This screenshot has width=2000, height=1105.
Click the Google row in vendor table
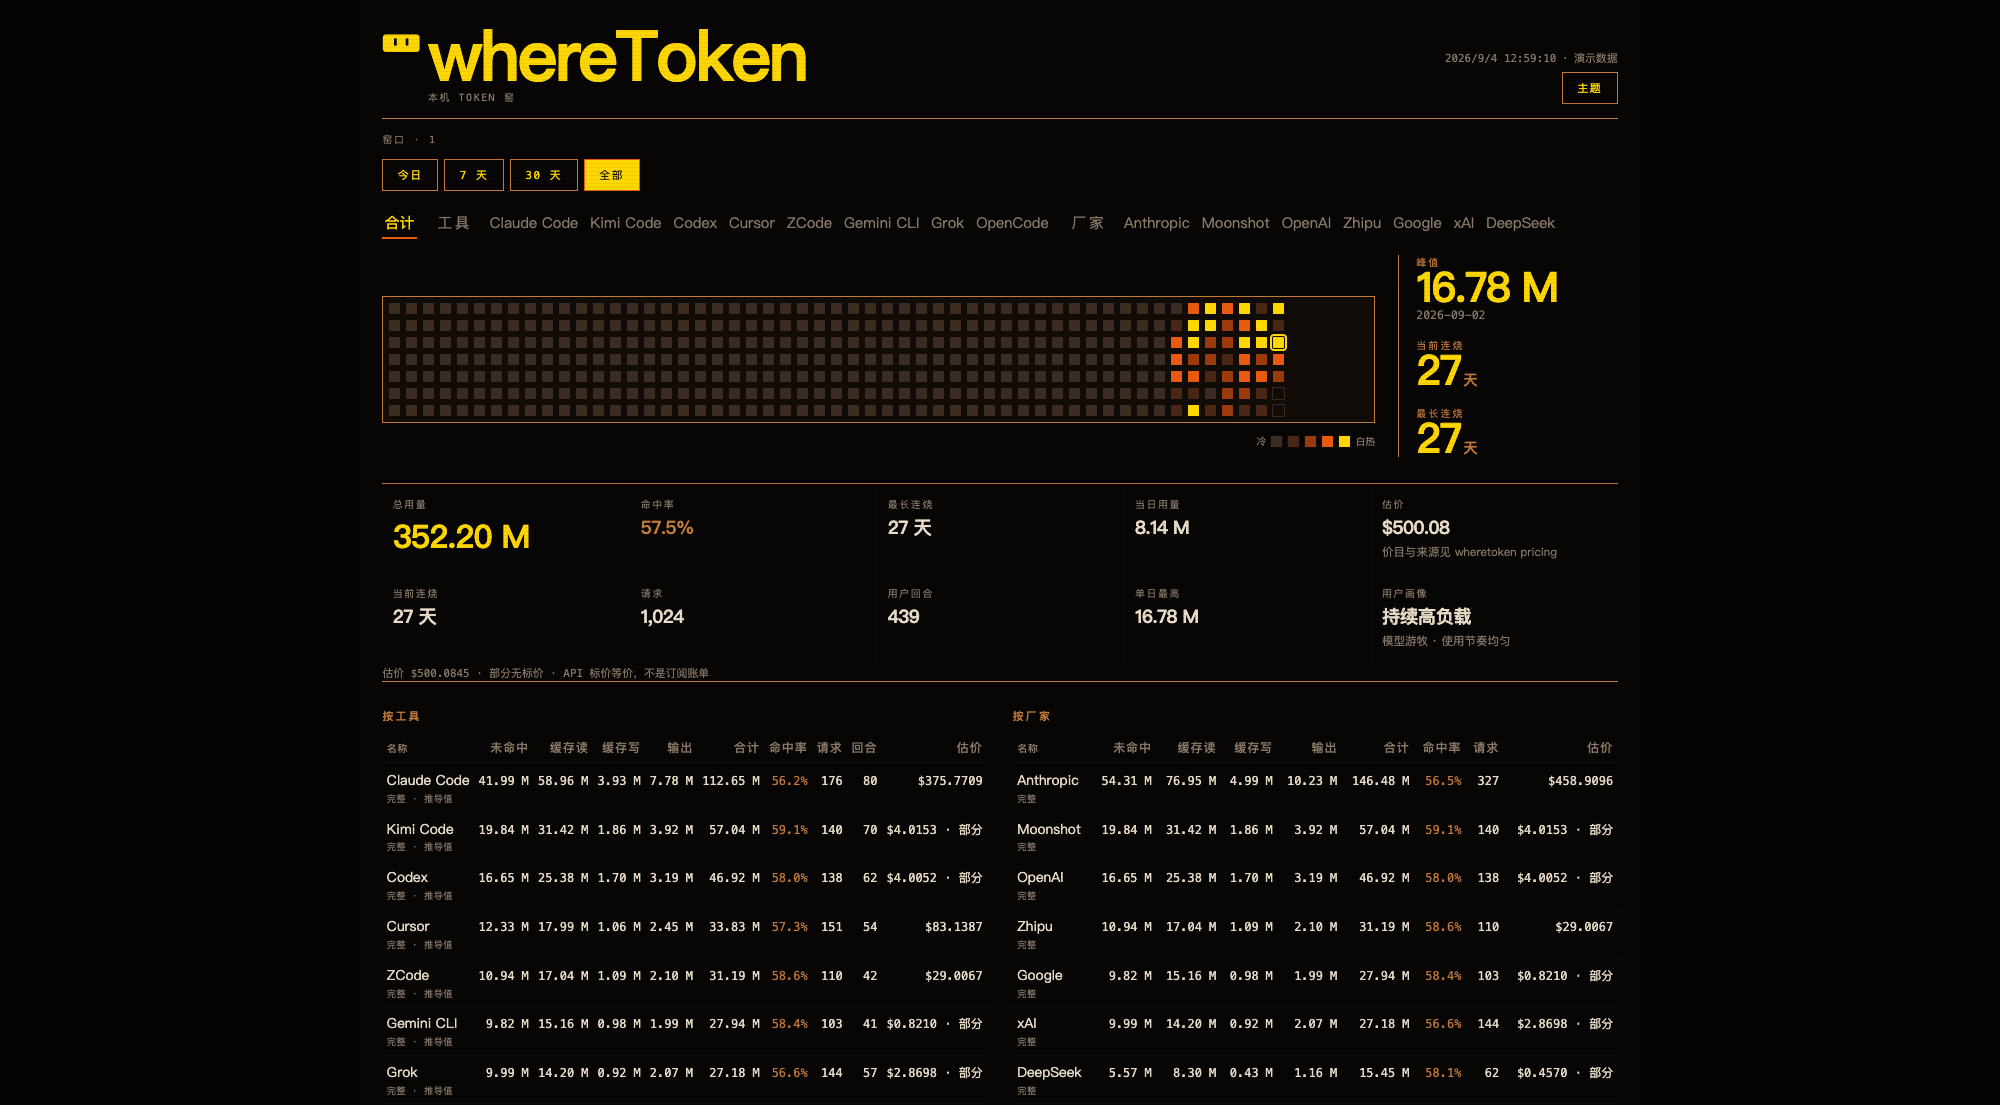pyautogui.click(x=1314, y=983)
